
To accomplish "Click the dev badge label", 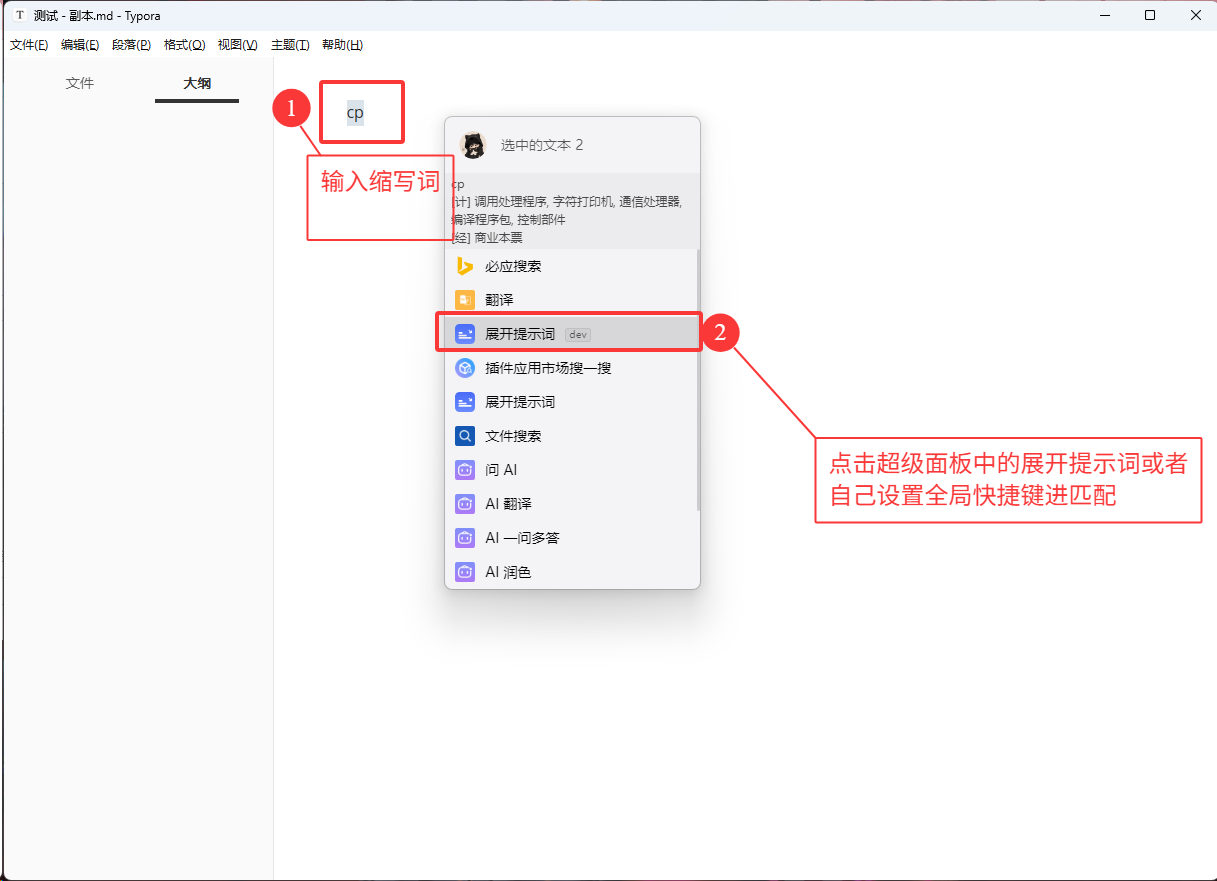I will coord(577,335).
